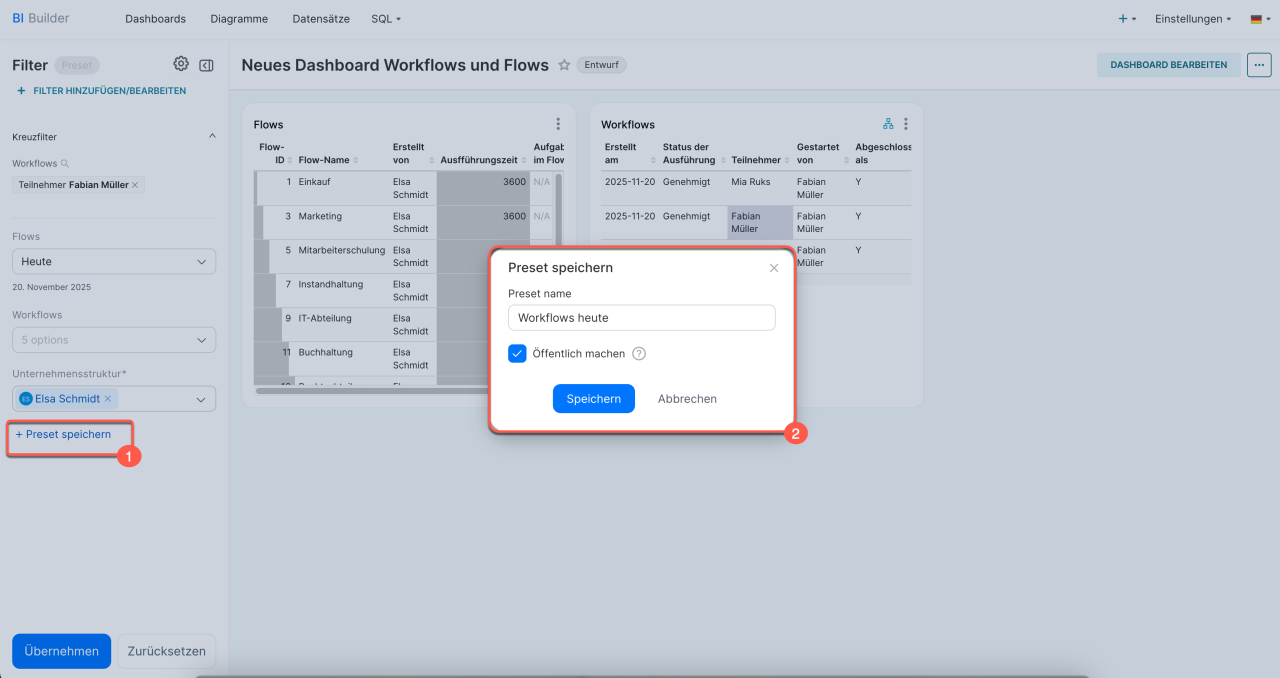This screenshot has width=1280, height=678.
Task: Collapse the filter sidebar panel
Action: click(x=206, y=65)
